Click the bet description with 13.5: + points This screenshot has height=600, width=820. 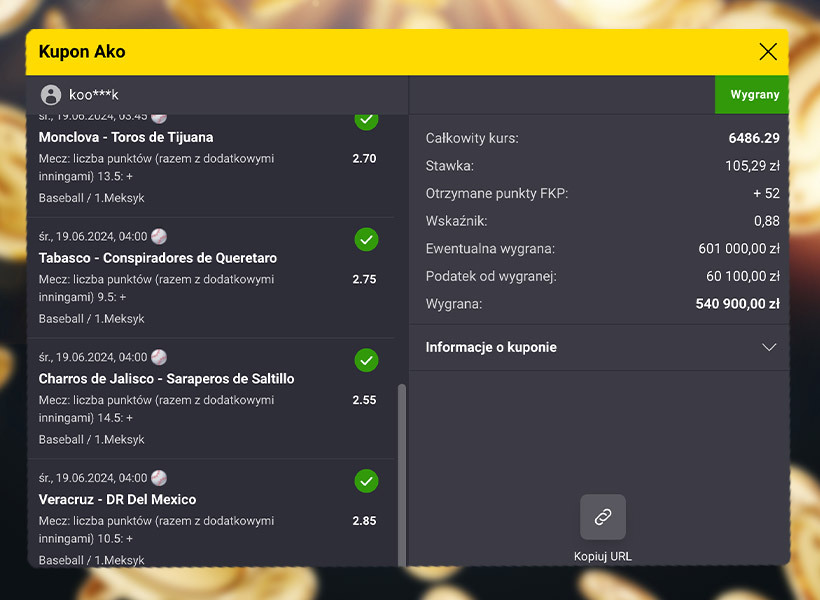point(156,167)
